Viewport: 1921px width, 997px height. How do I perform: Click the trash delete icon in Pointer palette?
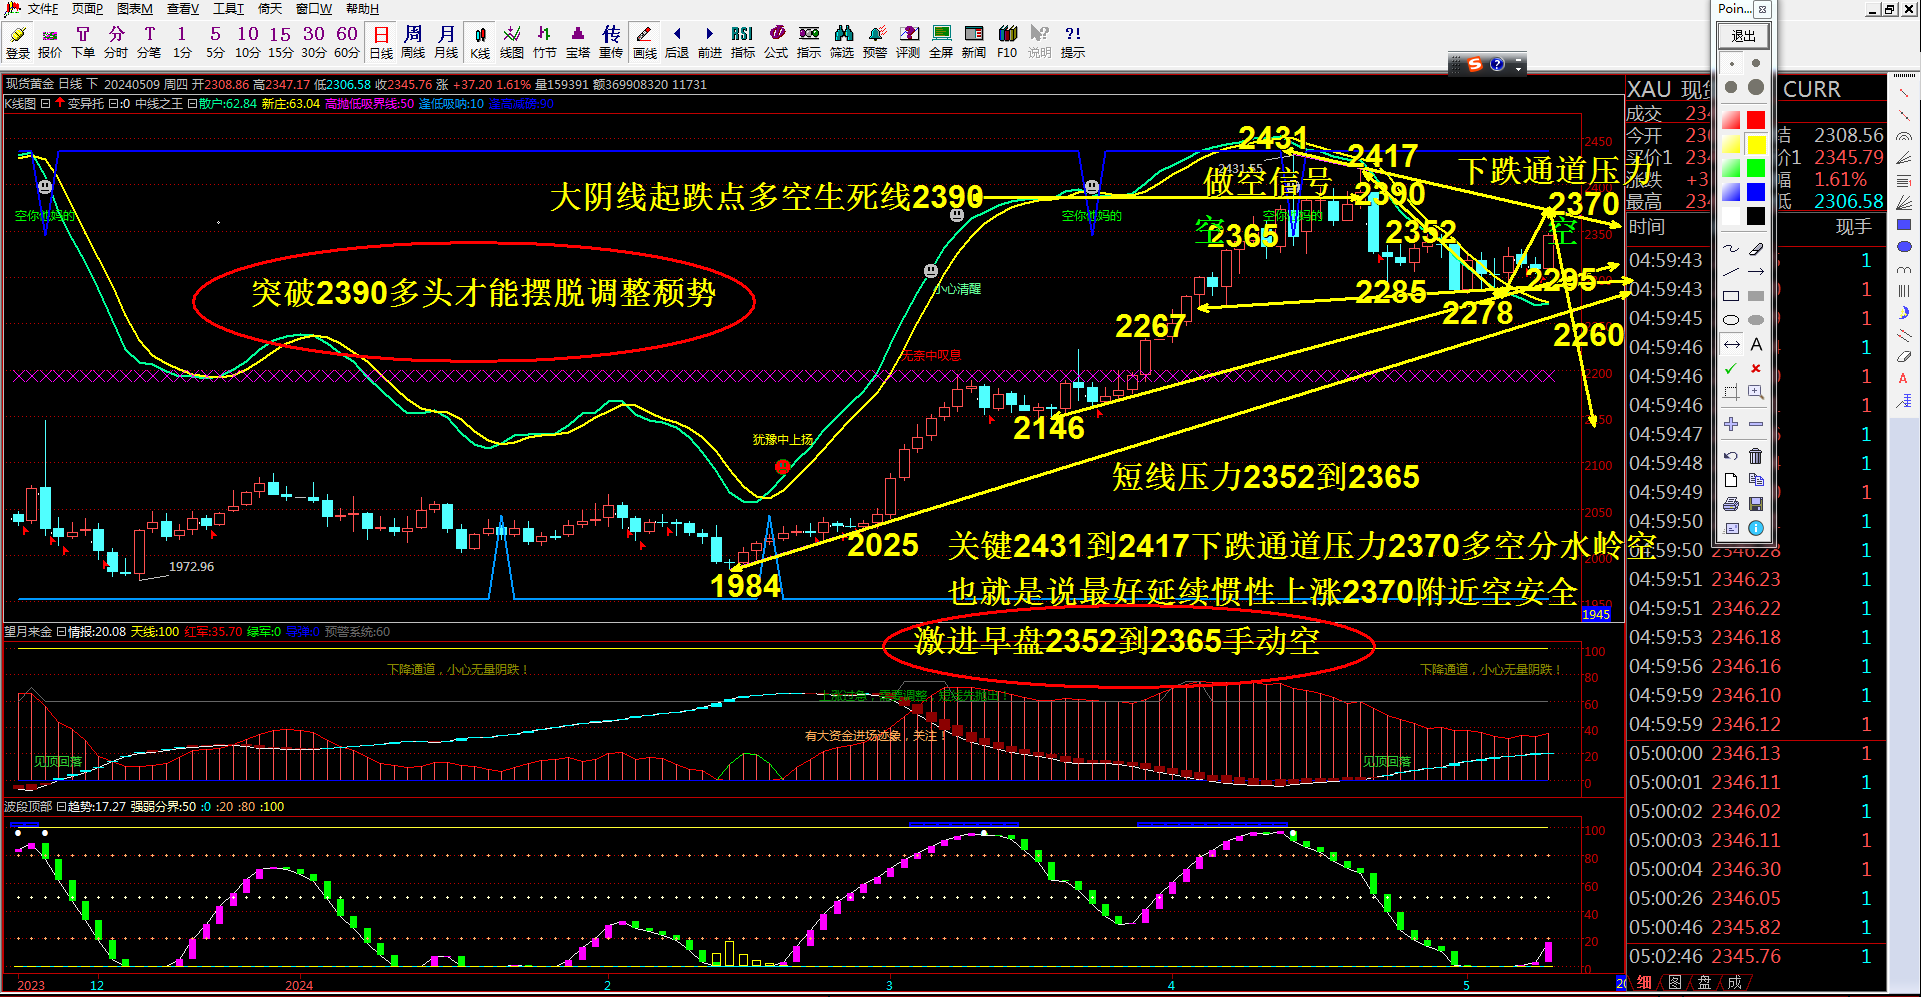(x=1756, y=456)
